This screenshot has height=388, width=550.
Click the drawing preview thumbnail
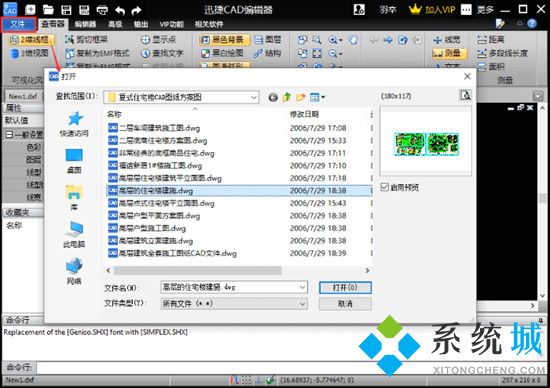[426, 144]
